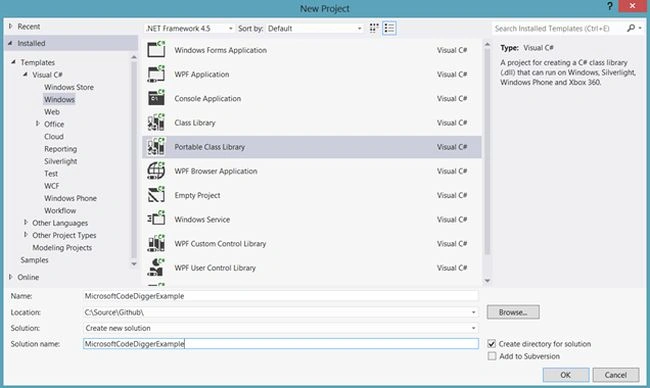Viewport: 650px width, 388px height.
Task: Click the Solution name input field
Action: pyautogui.click(x=281, y=344)
